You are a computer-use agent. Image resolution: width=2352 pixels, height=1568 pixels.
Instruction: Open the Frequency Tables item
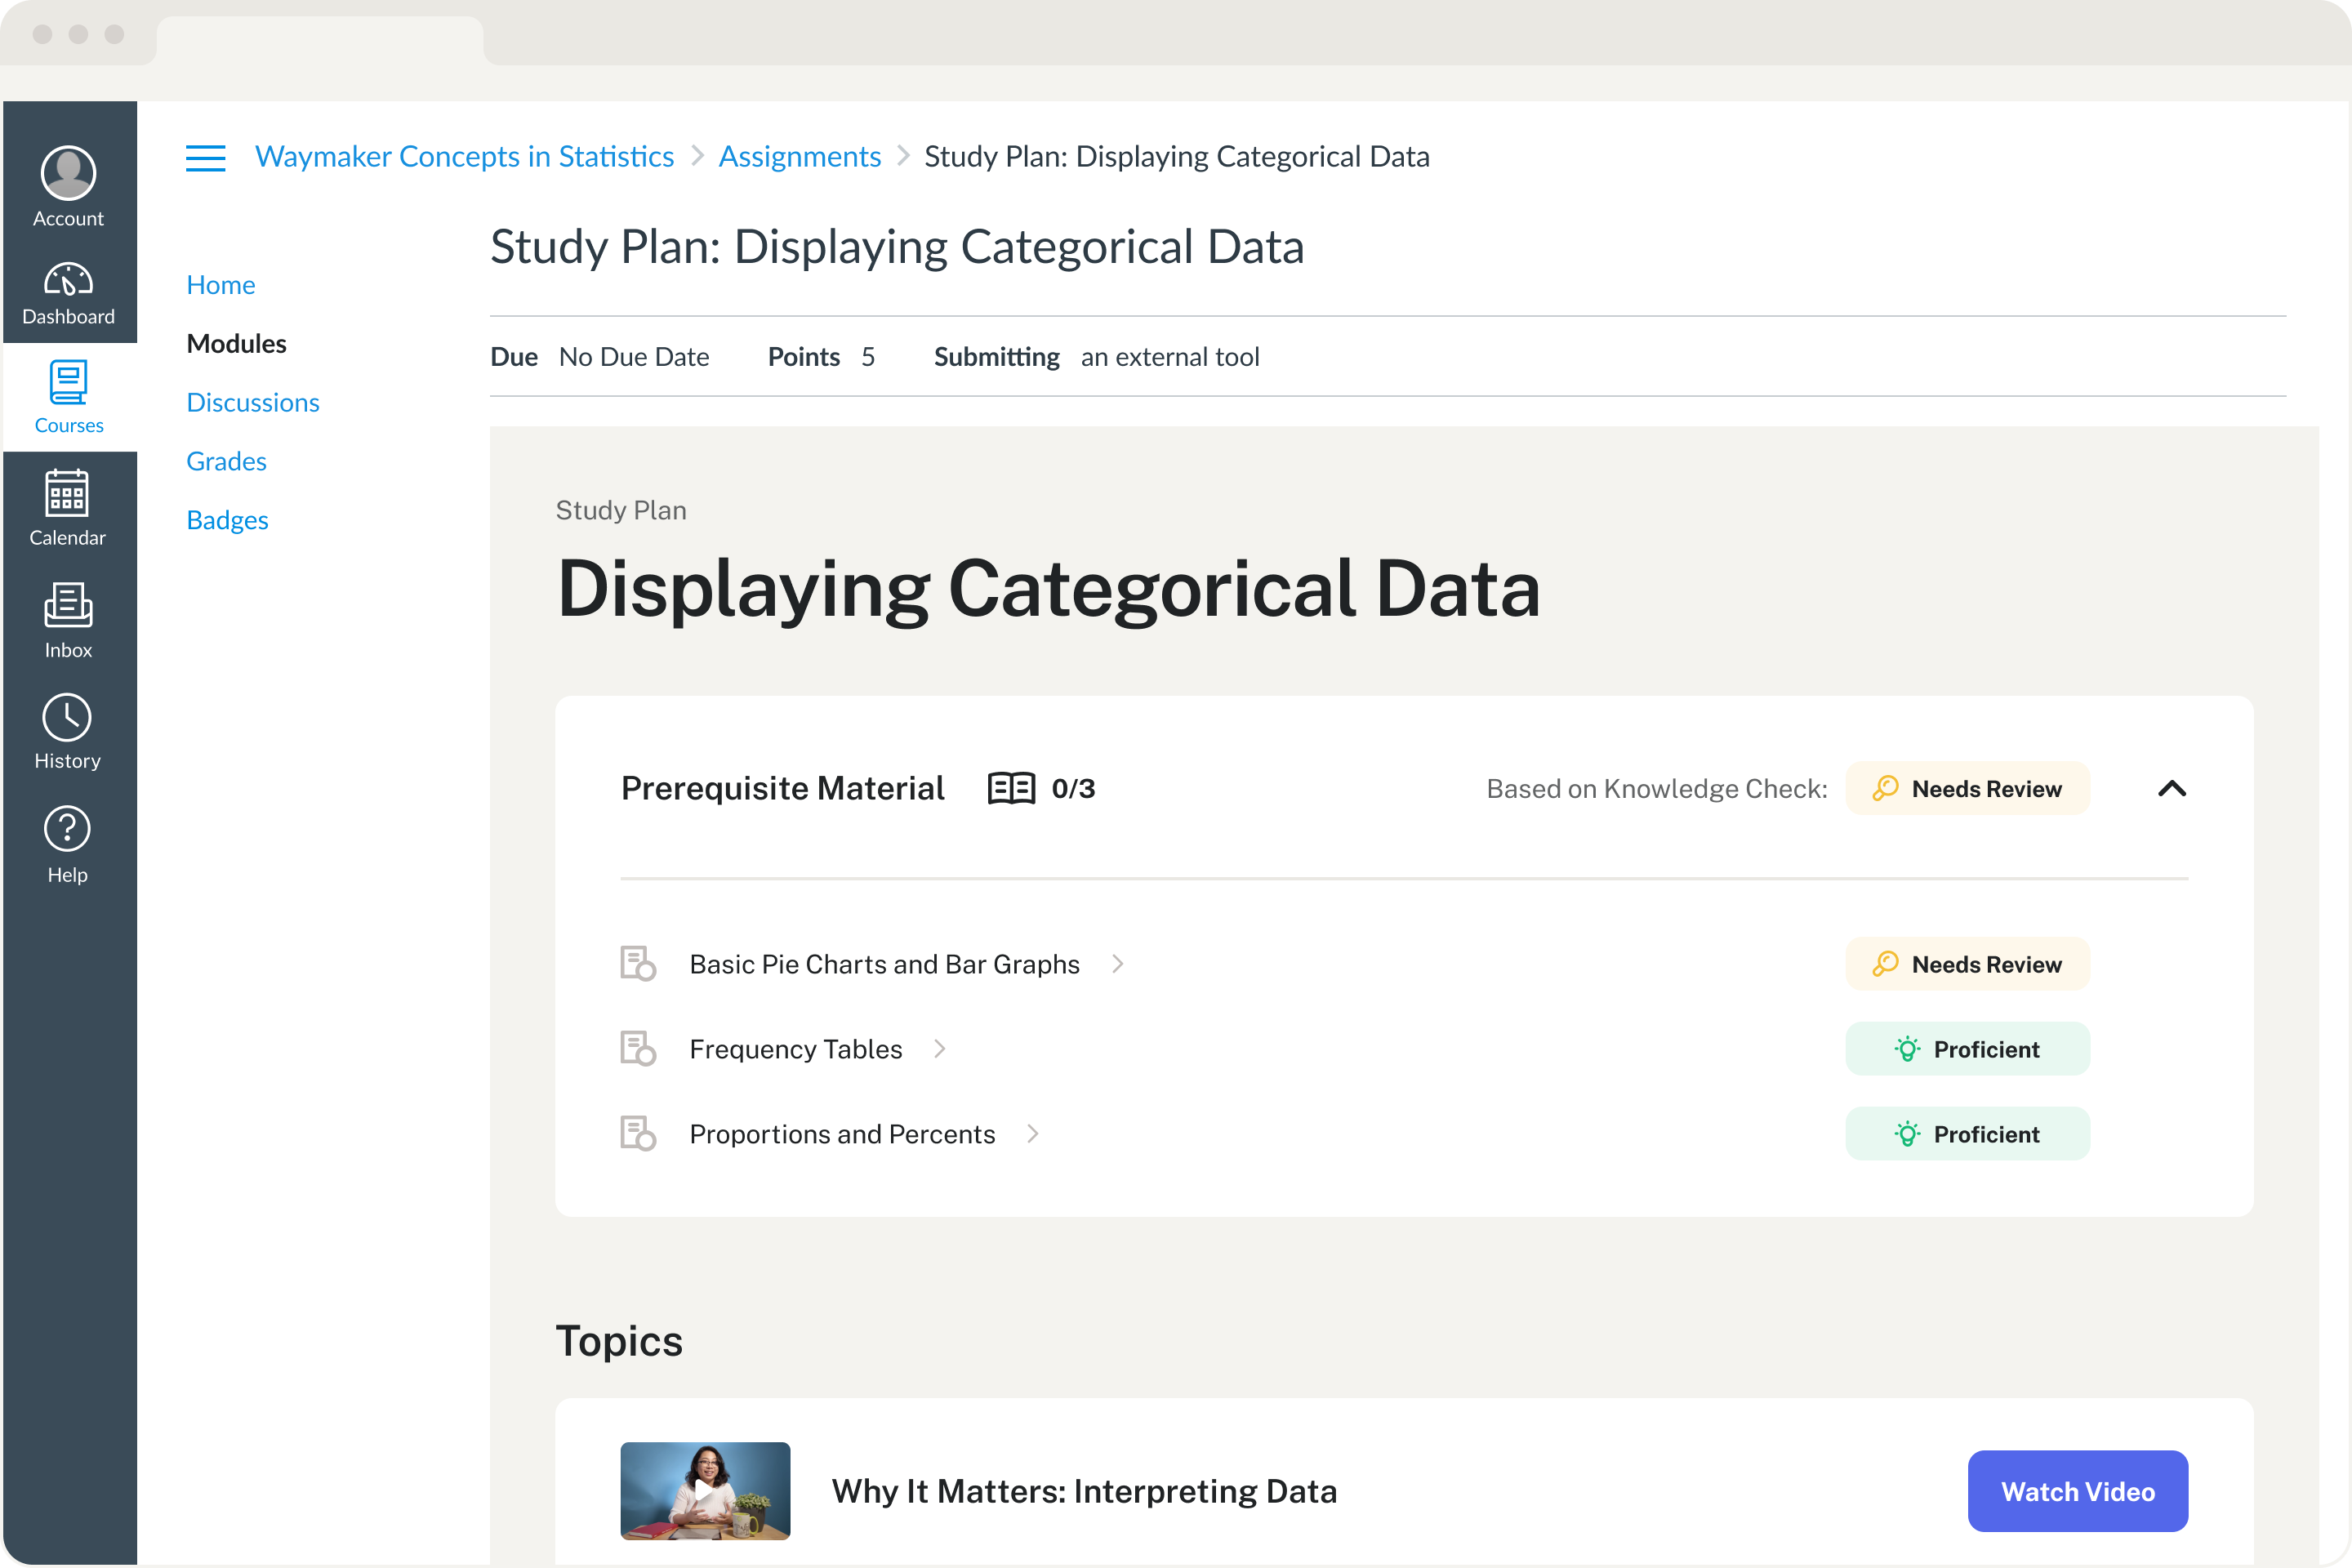pos(796,1049)
